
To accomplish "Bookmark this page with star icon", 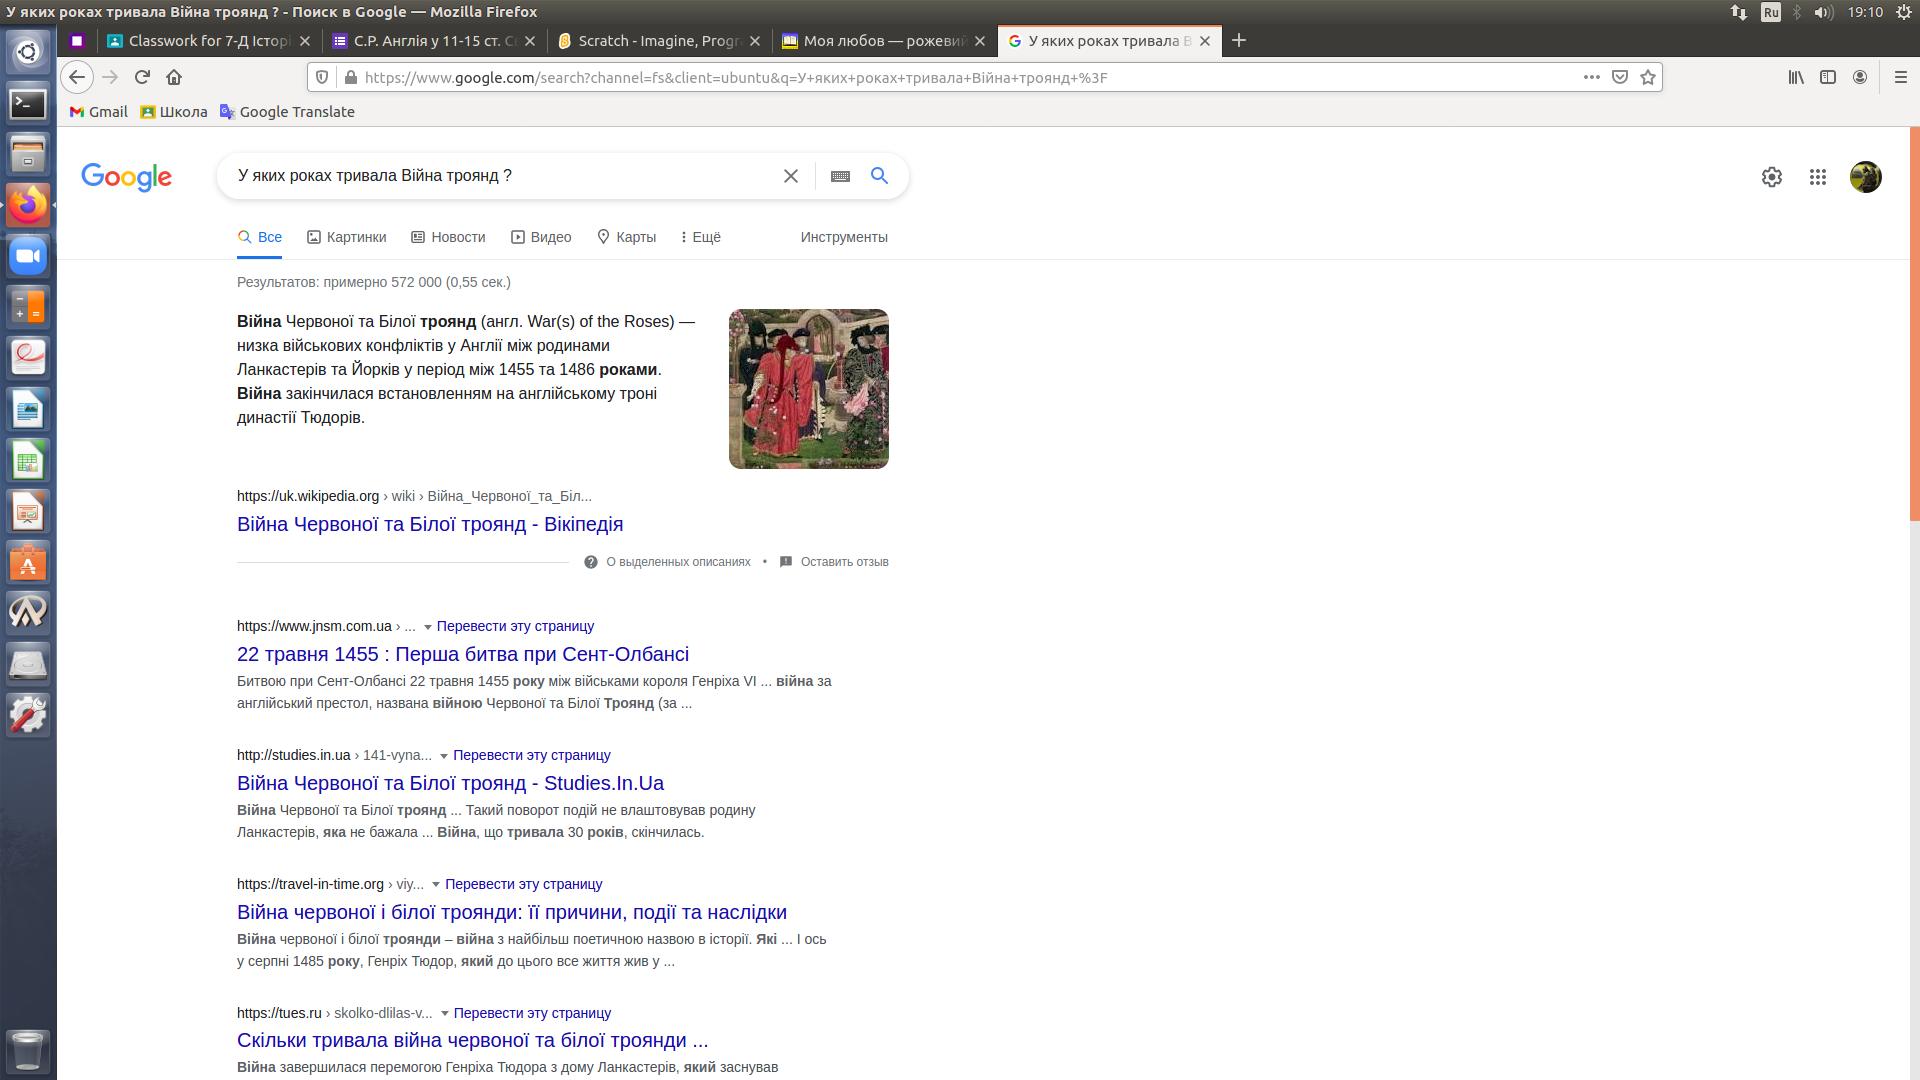I will (1648, 77).
